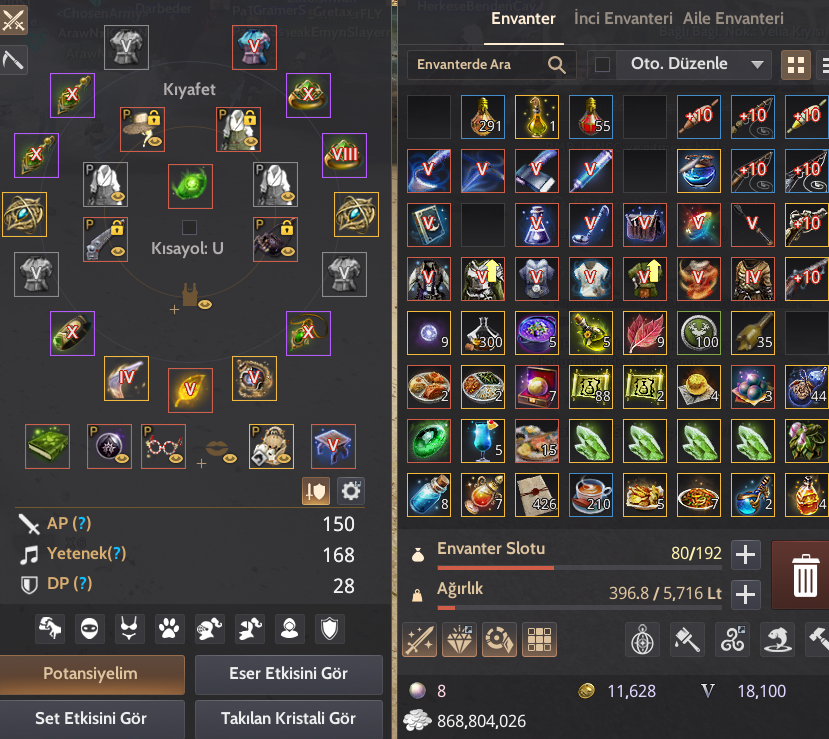This screenshot has width=829, height=739.
Task: Click the Envanterde Ara search field
Action: coord(491,64)
